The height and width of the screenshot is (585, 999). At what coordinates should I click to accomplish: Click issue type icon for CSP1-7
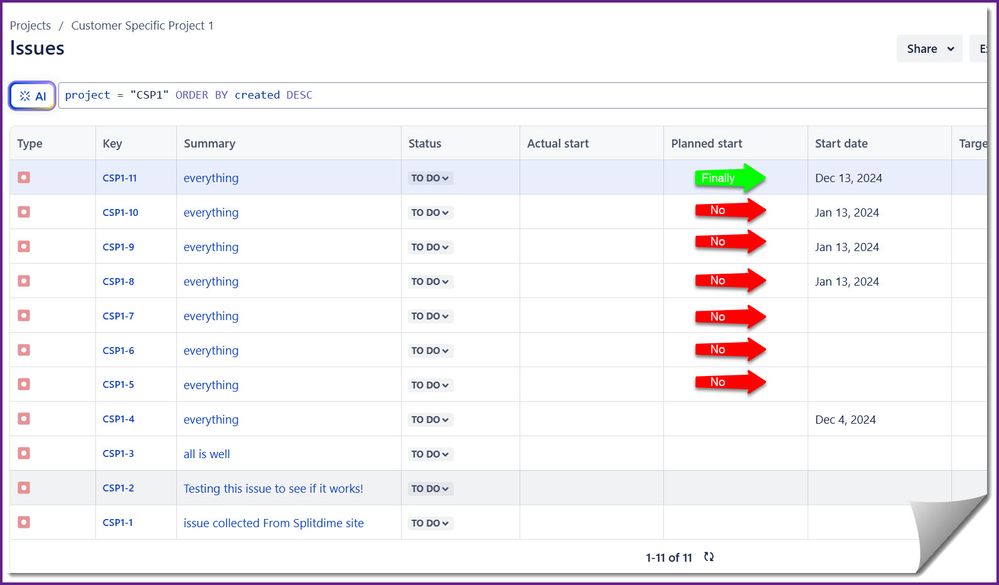click(x=24, y=315)
